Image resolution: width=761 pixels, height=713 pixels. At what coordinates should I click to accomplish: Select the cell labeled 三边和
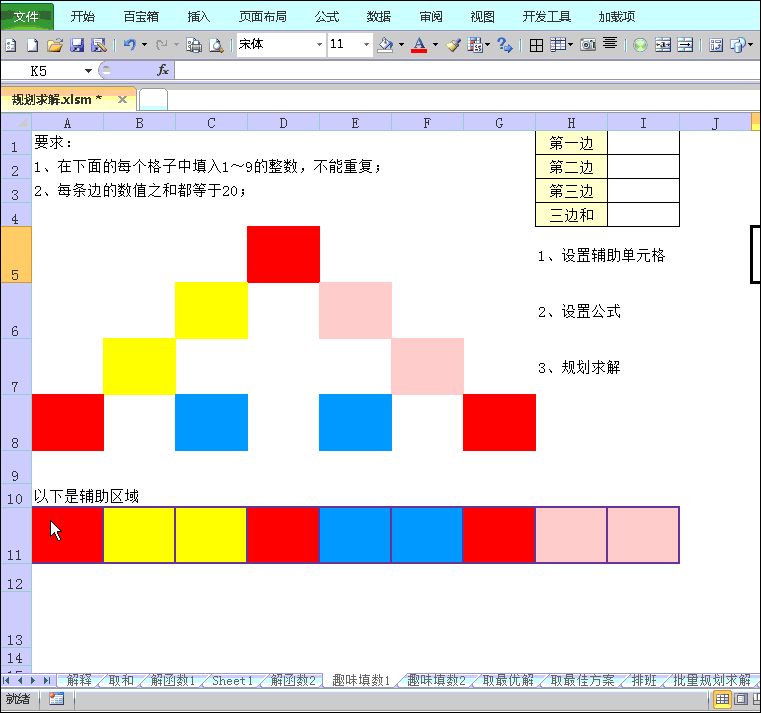pos(571,215)
